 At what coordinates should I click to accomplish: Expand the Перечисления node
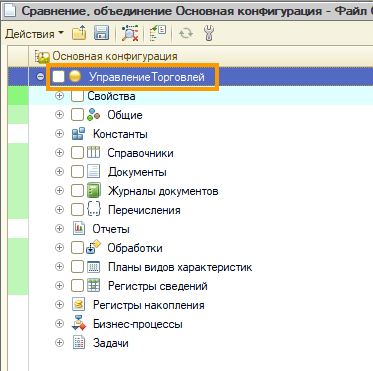point(59,209)
